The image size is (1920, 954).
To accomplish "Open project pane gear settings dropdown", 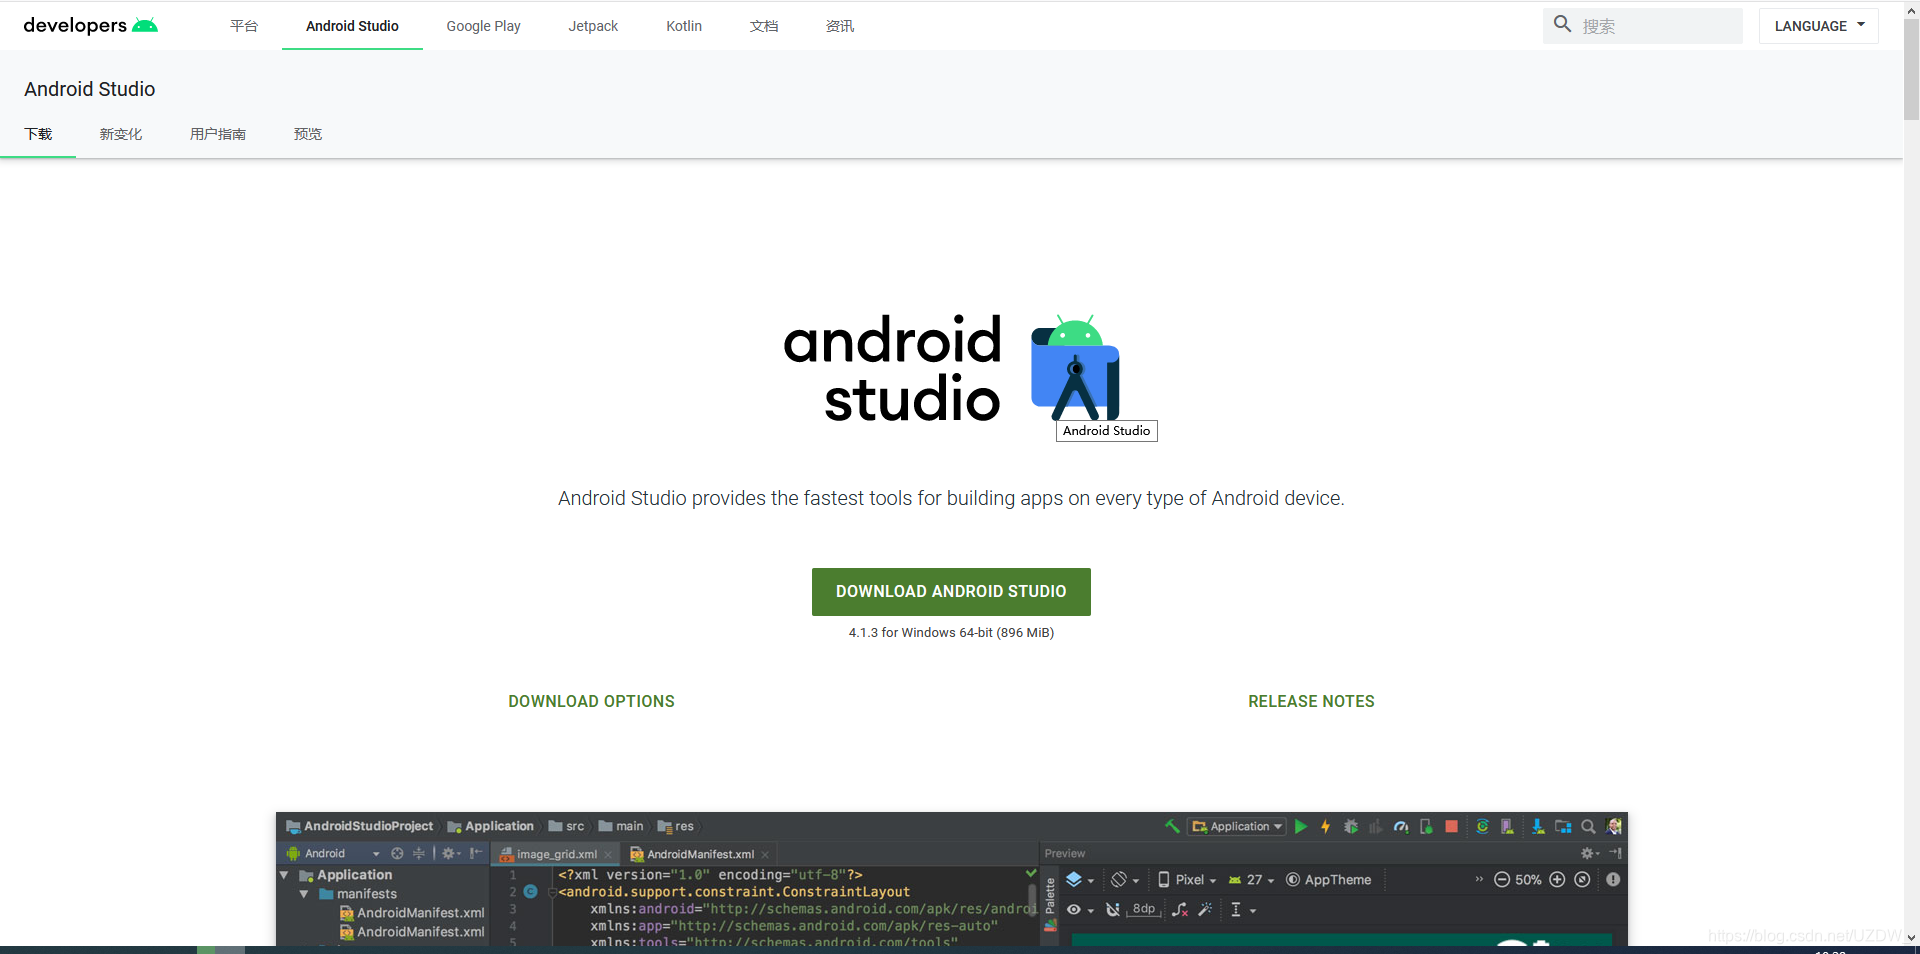I will [x=451, y=853].
